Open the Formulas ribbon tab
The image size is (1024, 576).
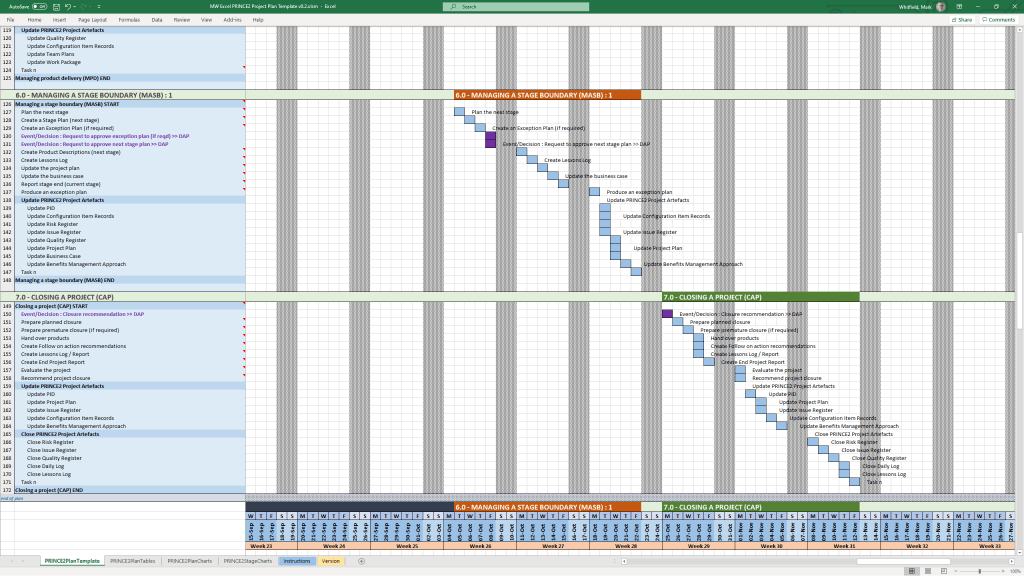(129, 19)
